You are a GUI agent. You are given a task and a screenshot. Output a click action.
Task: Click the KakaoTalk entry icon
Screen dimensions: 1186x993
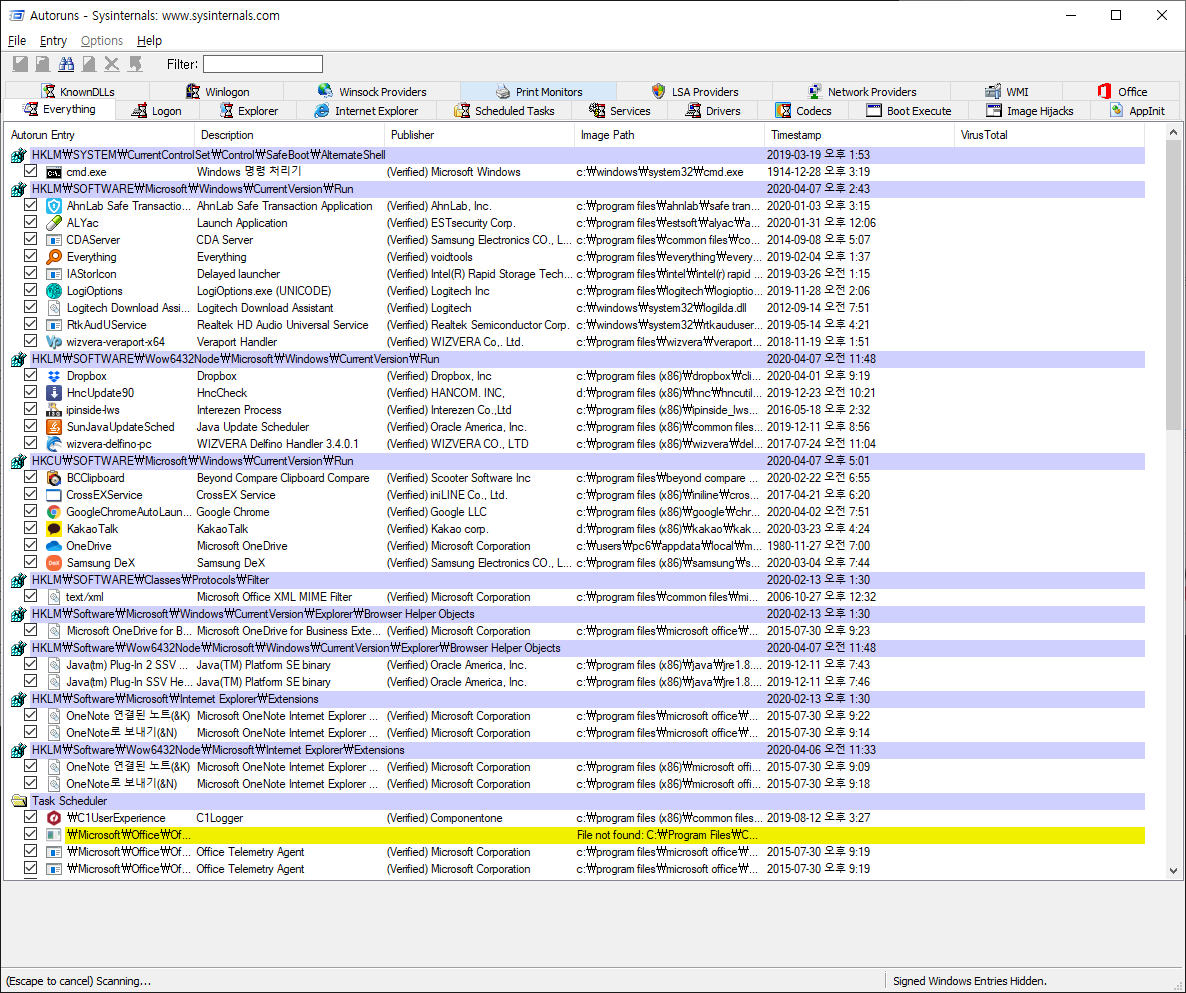[54, 529]
